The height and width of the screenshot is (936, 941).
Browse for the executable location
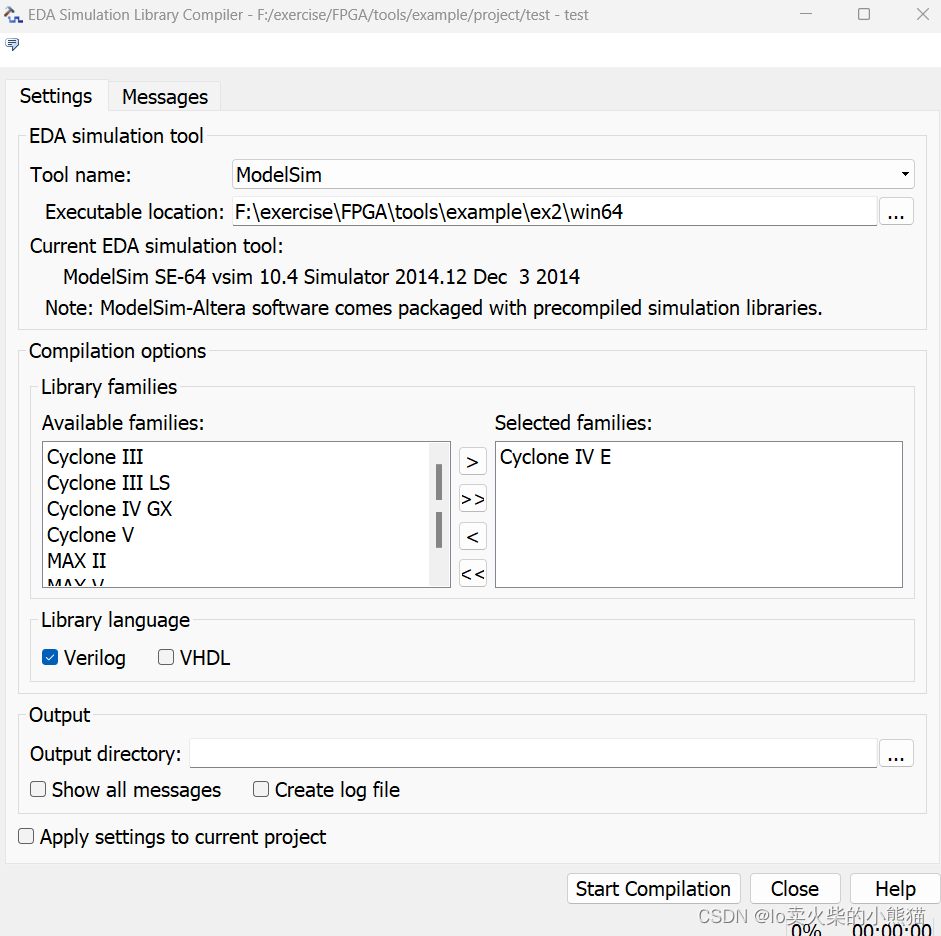point(895,212)
